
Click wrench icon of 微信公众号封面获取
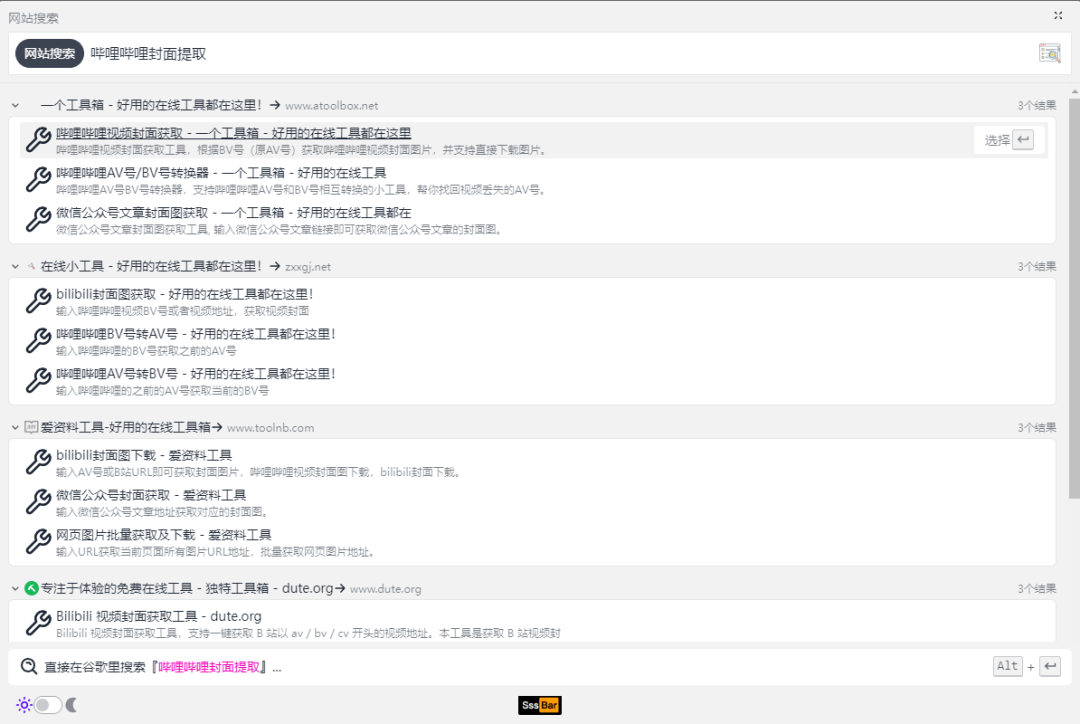click(x=38, y=502)
